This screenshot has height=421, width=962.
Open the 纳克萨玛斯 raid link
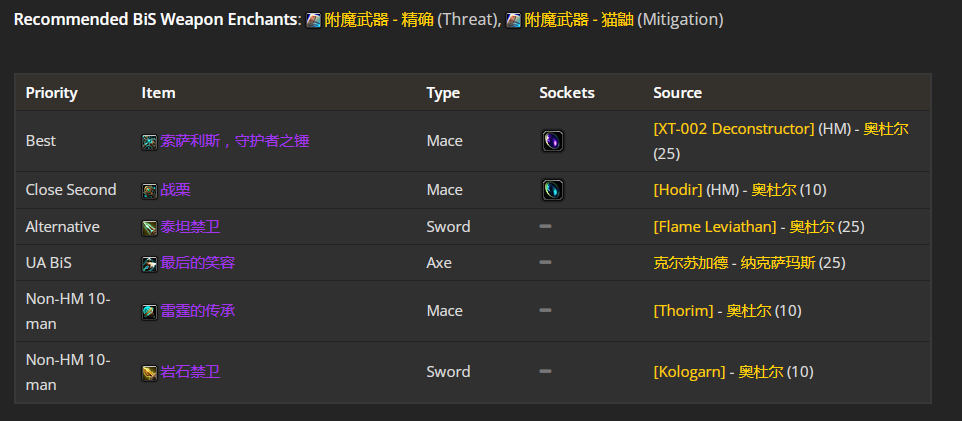(x=778, y=263)
